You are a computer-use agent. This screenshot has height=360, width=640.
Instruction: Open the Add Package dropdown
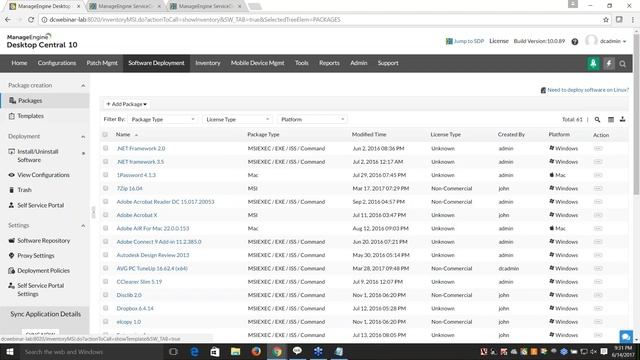click(127, 104)
